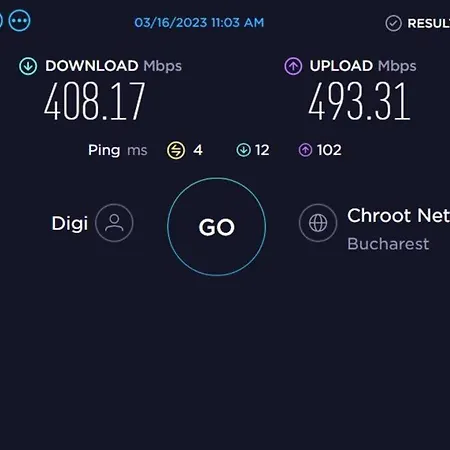The width and height of the screenshot is (450, 450).
Task: Click the download latency ping icon
Action: pos(243,150)
